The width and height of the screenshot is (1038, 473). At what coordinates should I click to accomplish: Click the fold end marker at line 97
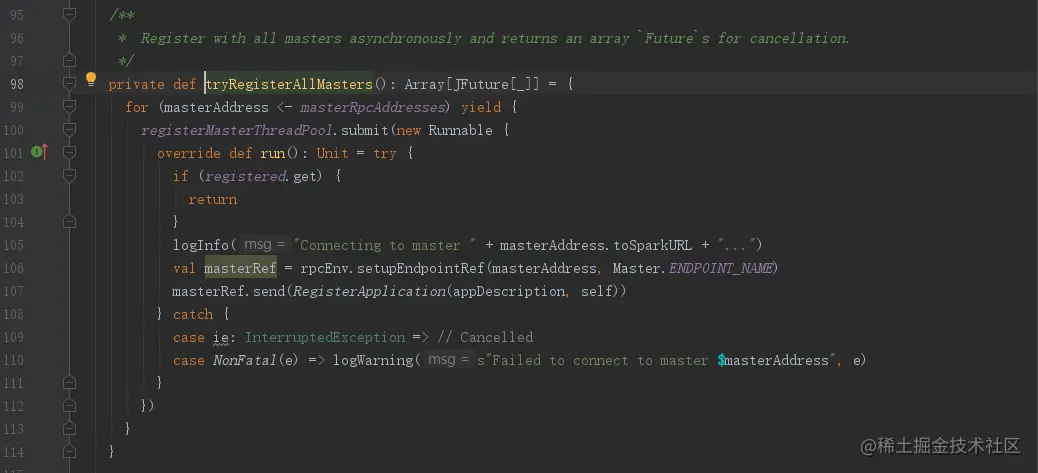70,61
